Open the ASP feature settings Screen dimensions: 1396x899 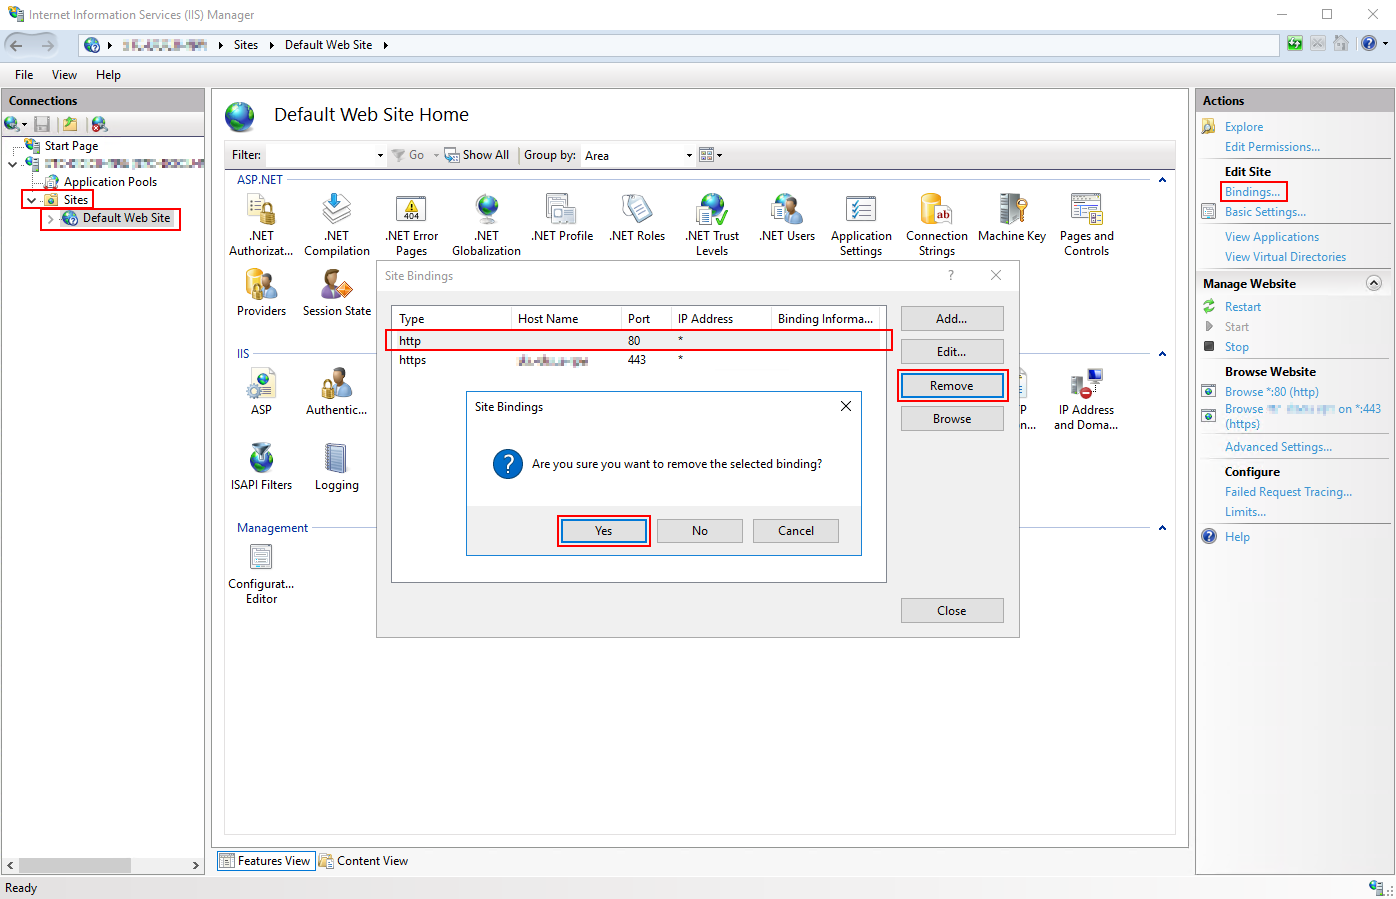point(261,390)
